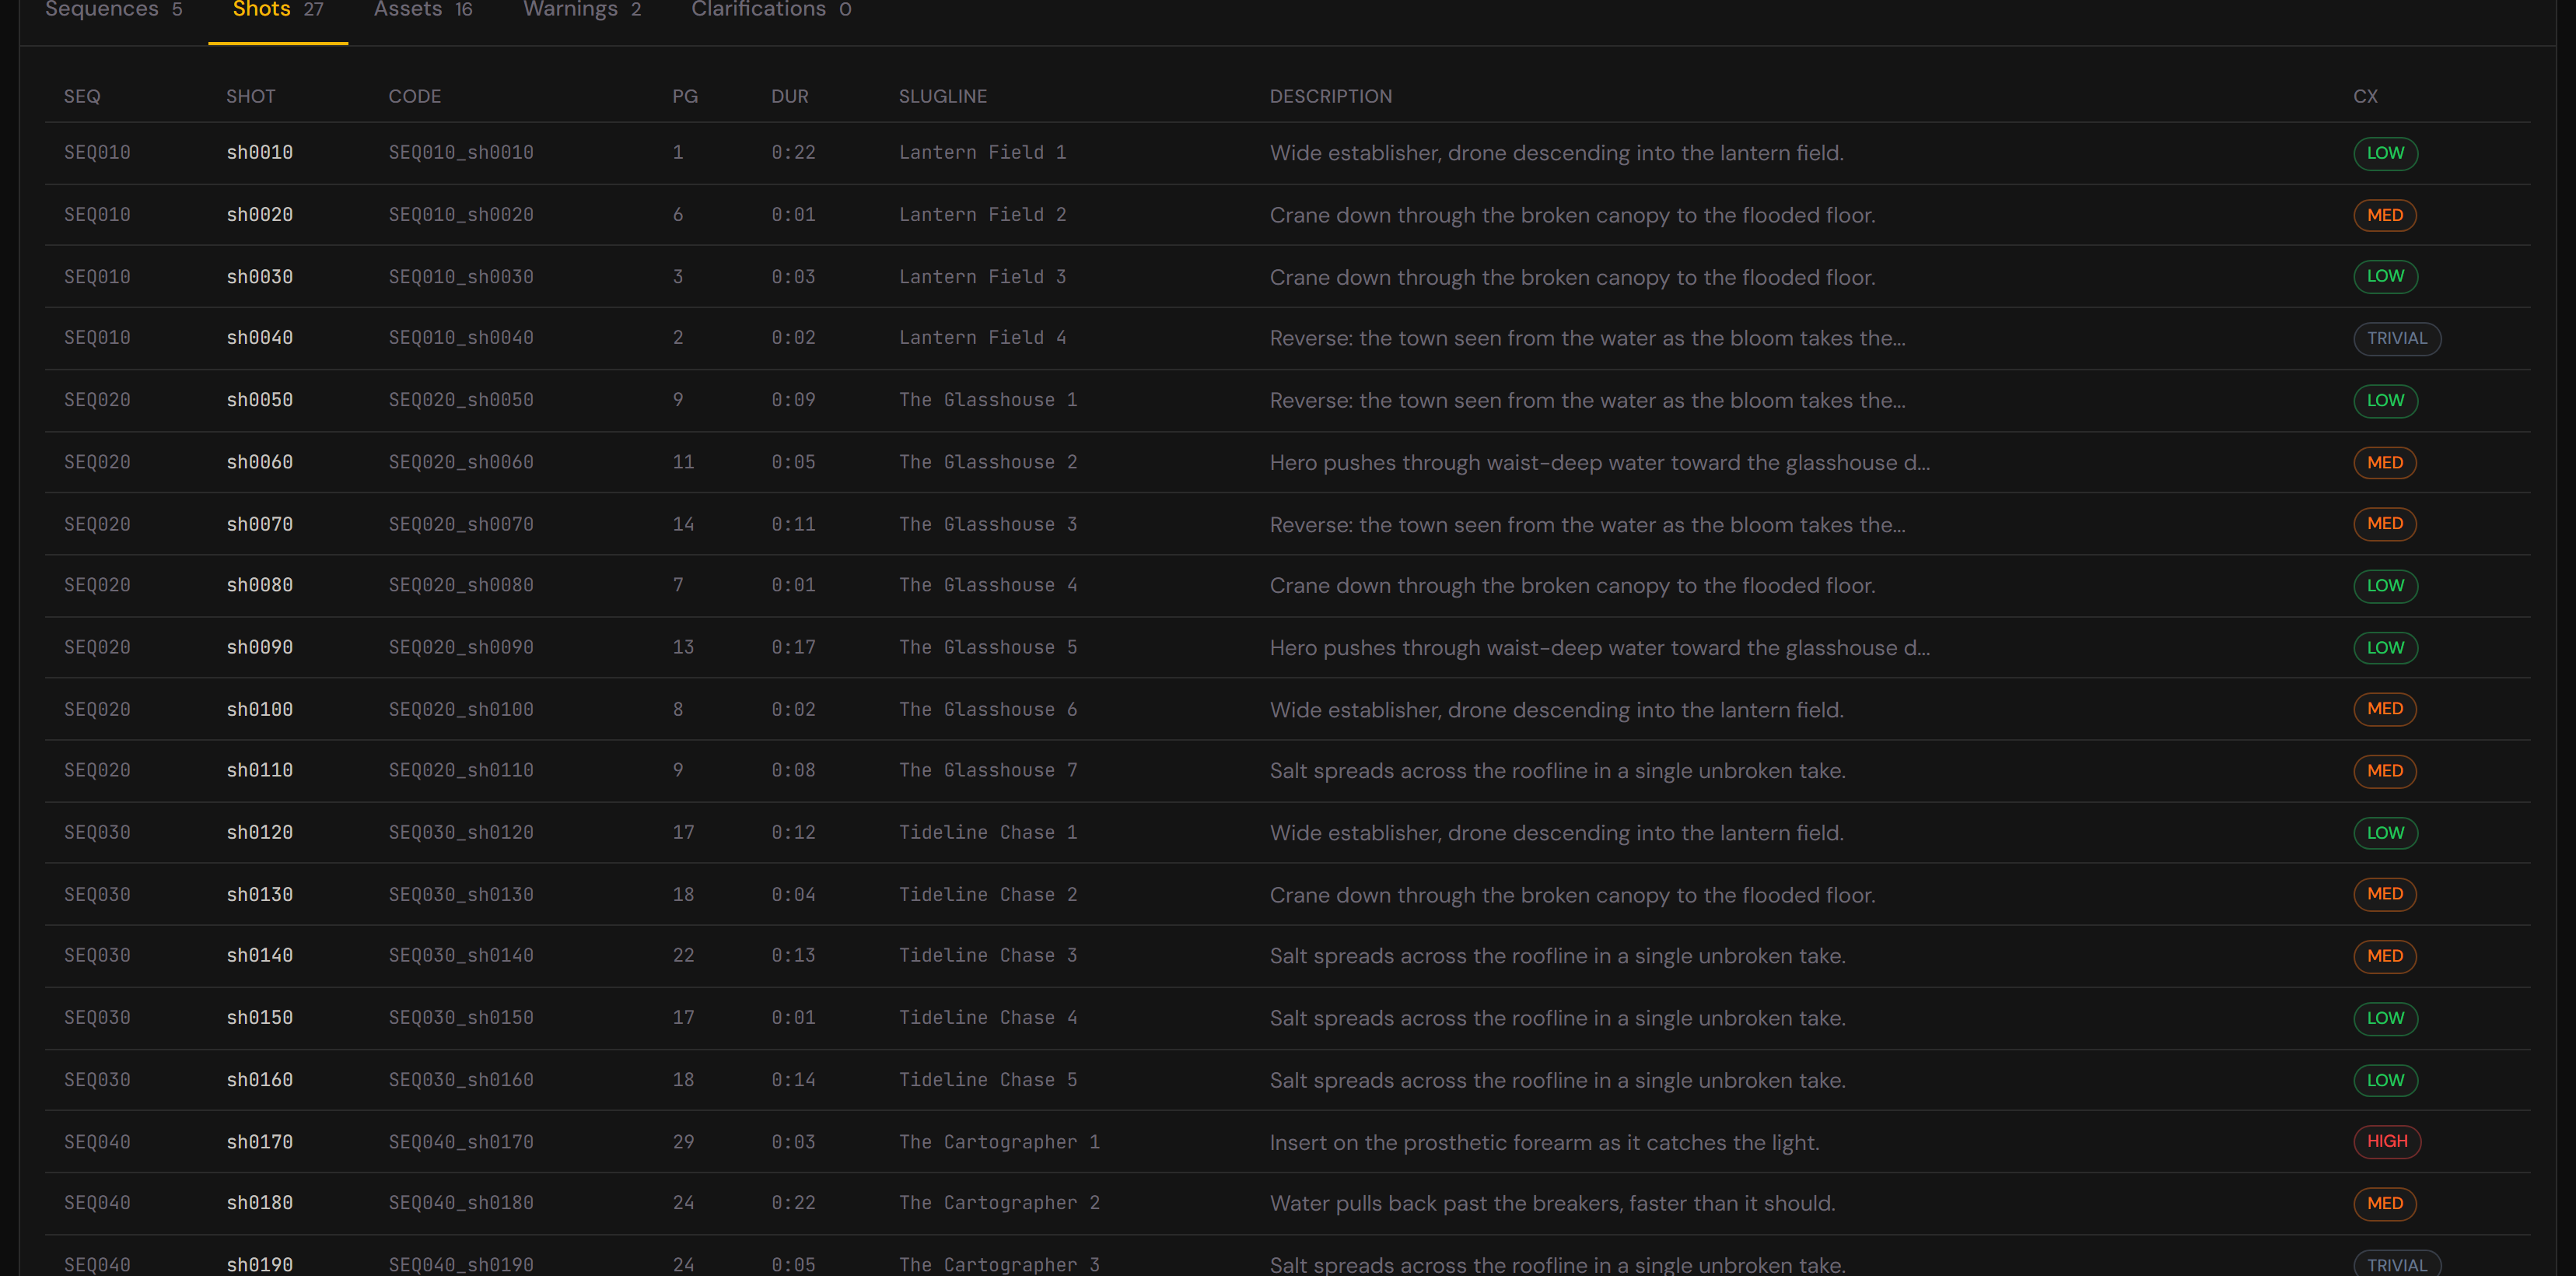Click the PG column header
The height and width of the screenshot is (1276, 2576).
[685, 96]
